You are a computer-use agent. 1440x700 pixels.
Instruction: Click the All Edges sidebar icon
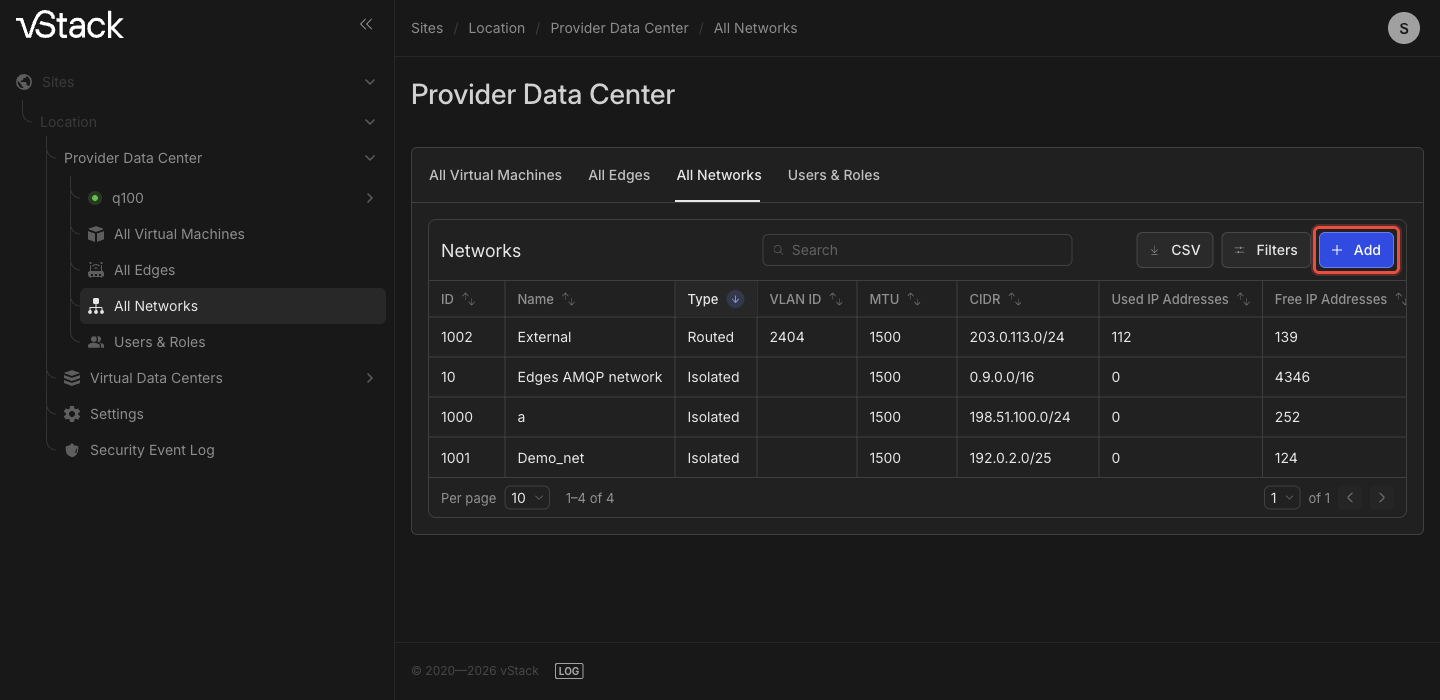coord(96,270)
